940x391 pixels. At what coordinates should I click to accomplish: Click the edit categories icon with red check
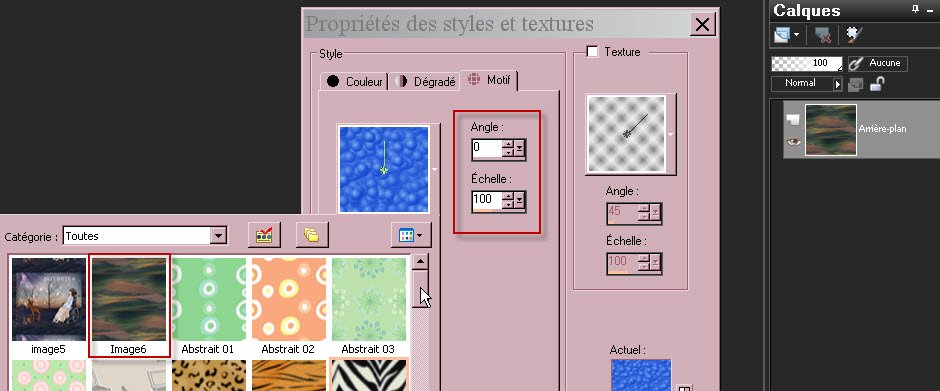[x=264, y=235]
